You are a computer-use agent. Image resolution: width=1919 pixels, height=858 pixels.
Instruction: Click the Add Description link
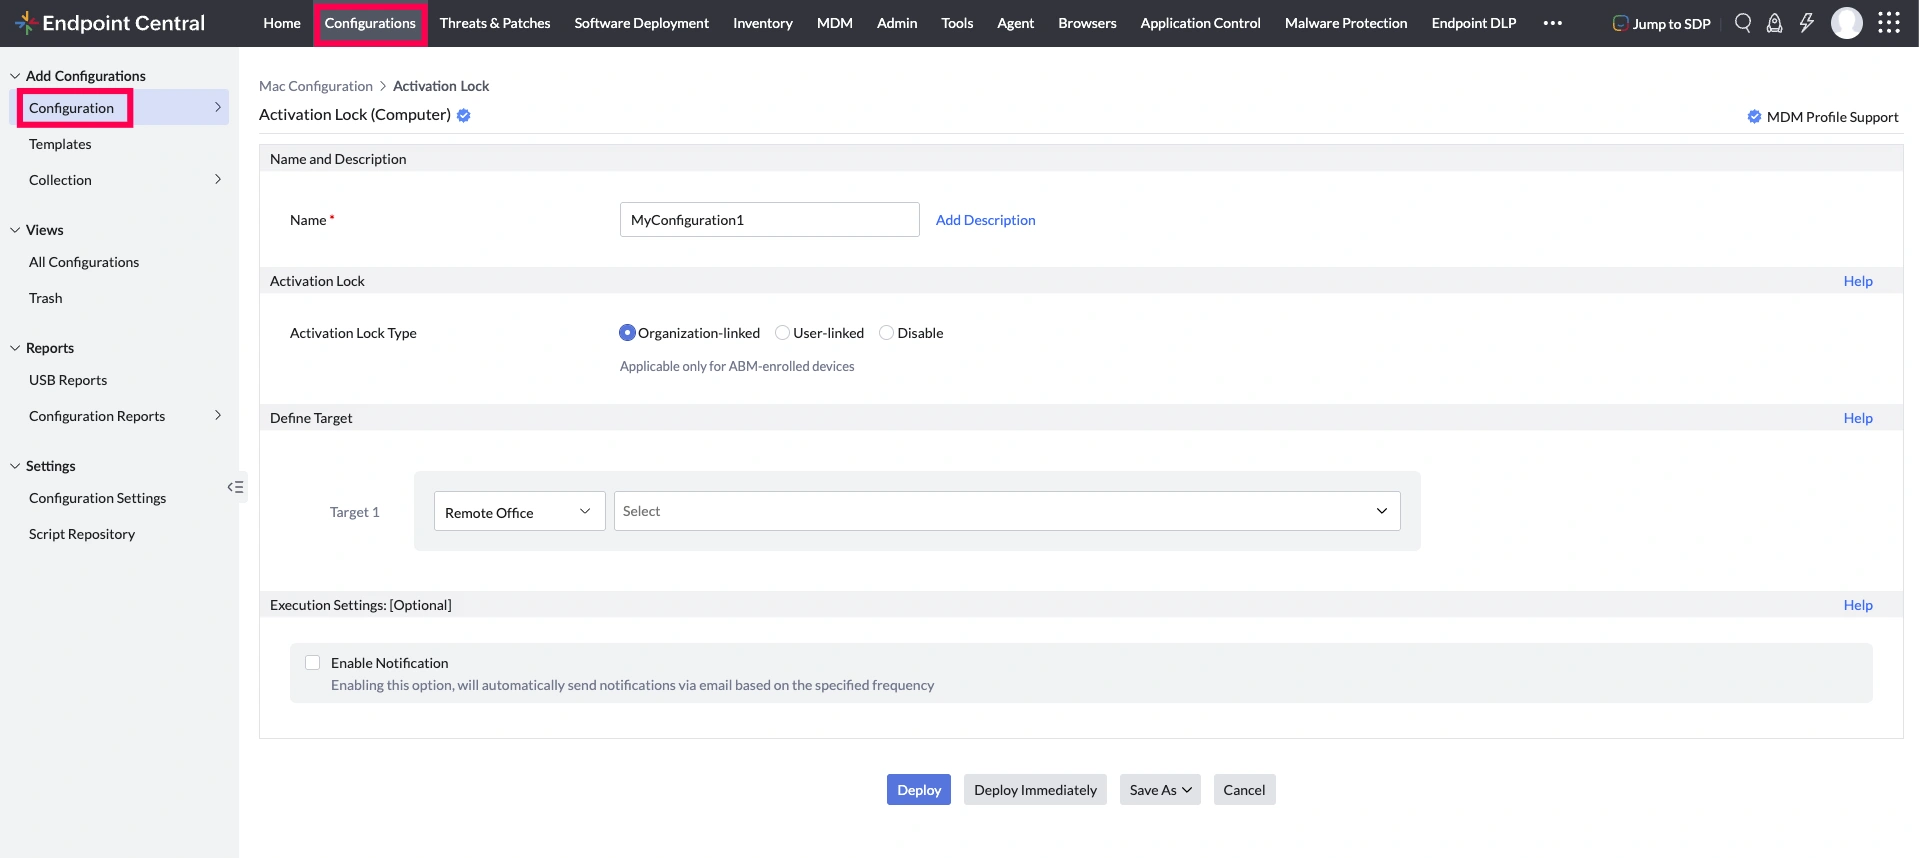(985, 220)
